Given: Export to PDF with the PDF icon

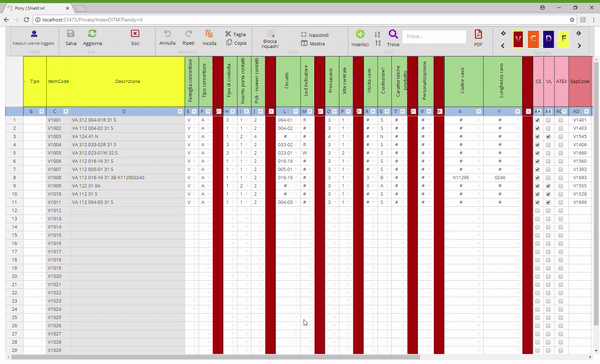Looking at the screenshot, I should coord(478,34).
